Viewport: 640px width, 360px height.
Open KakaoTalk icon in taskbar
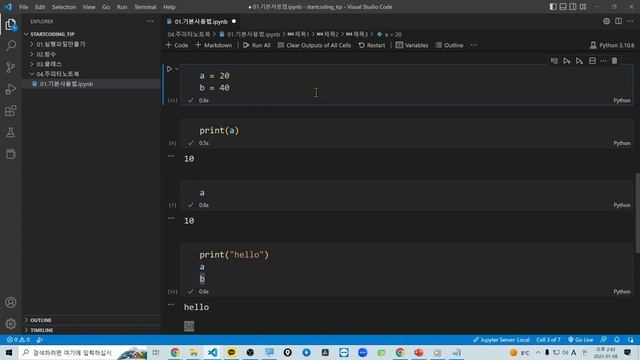pos(231,352)
